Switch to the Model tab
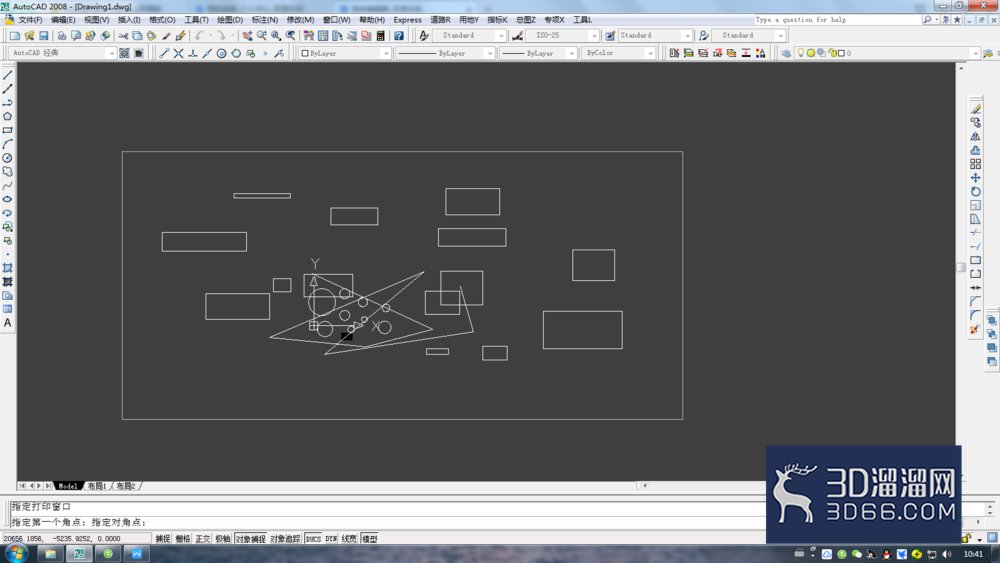 (68, 486)
